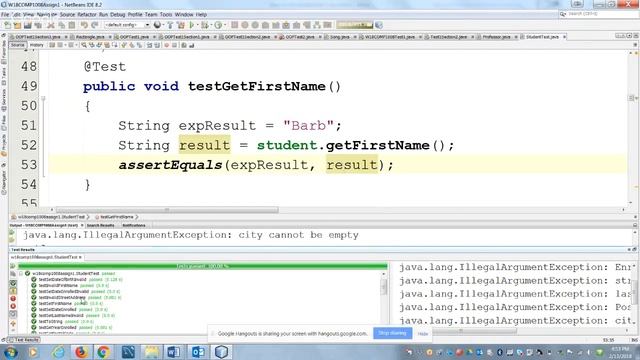
Task: Select testGetYearEnrolled result row
Action: 71,327
